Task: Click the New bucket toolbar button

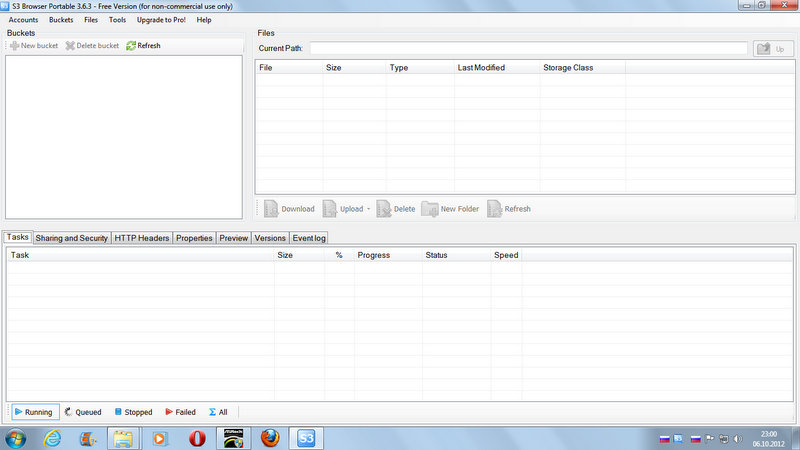Action: point(34,45)
